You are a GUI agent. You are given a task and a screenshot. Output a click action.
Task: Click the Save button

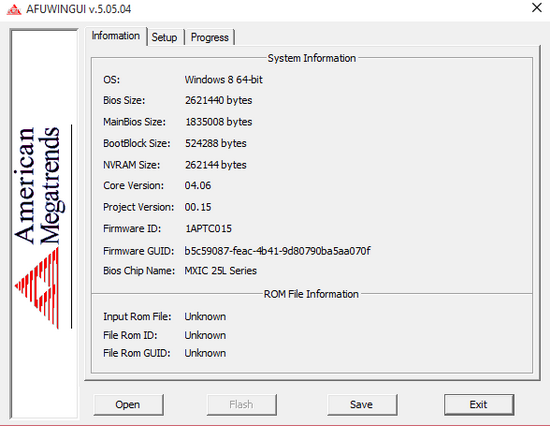[362, 405]
